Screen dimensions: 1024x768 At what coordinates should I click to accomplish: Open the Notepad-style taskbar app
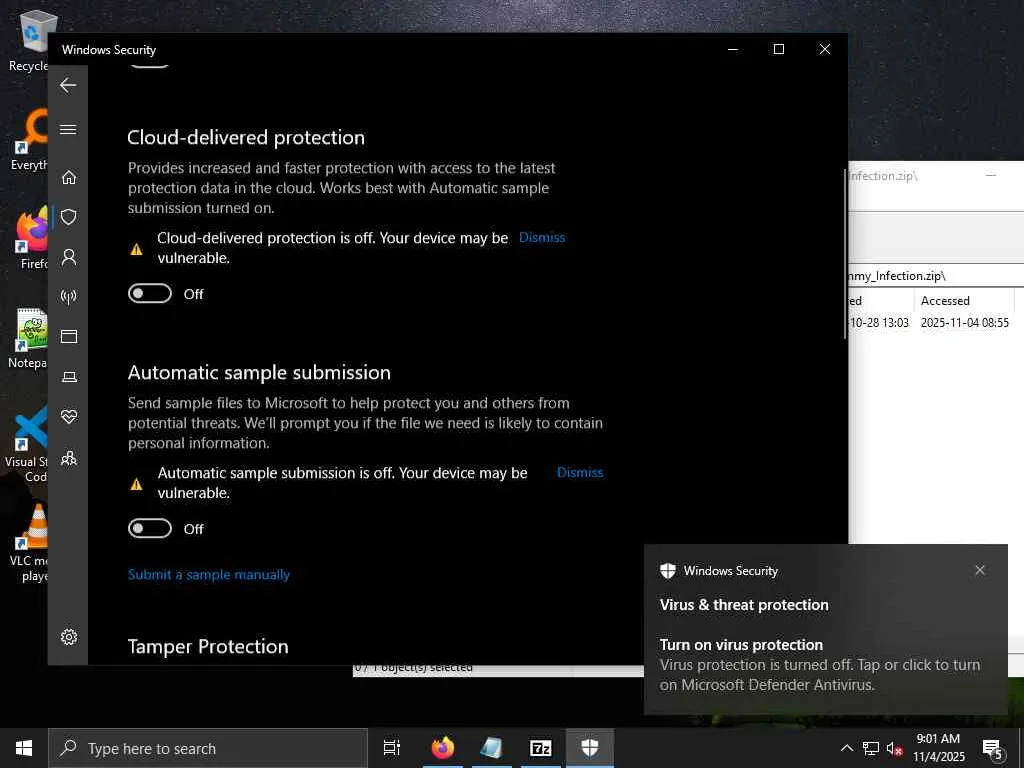[x=491, y=748]
